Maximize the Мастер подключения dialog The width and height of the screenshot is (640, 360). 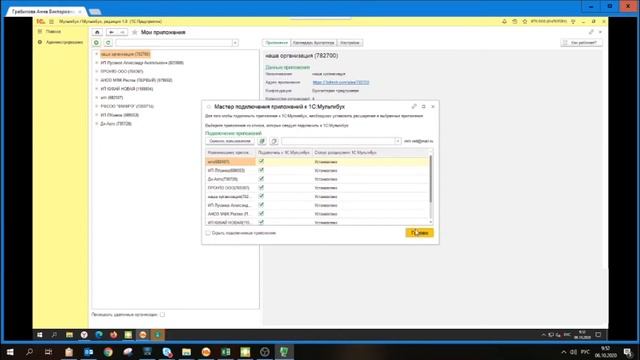pos(423,107)
